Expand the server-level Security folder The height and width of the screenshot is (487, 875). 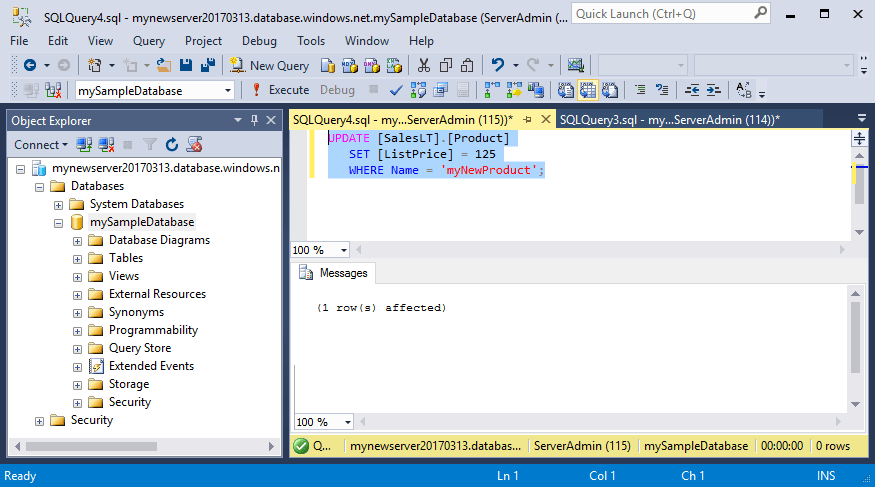click(x=40, y=421)
